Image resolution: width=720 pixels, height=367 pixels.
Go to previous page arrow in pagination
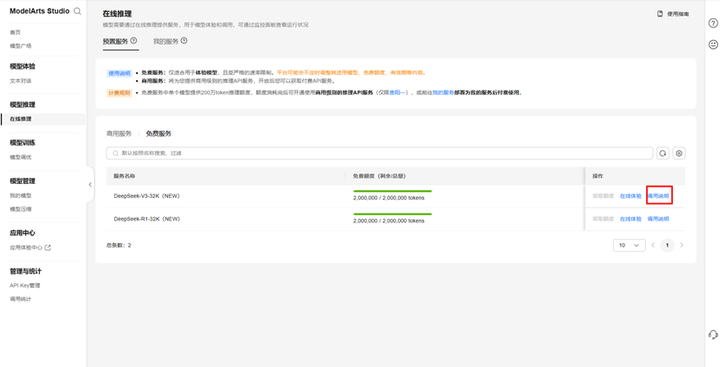653,245
